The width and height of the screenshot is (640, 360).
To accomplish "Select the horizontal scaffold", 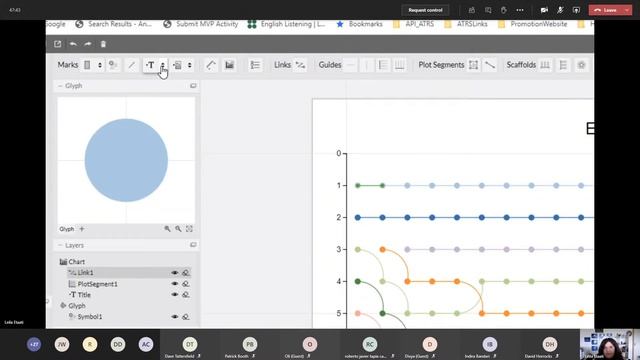I will click(x=545, y=65).
